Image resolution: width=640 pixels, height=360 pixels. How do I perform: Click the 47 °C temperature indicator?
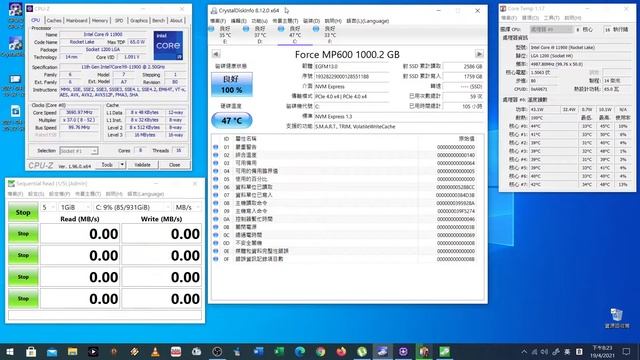click(232, 120)
